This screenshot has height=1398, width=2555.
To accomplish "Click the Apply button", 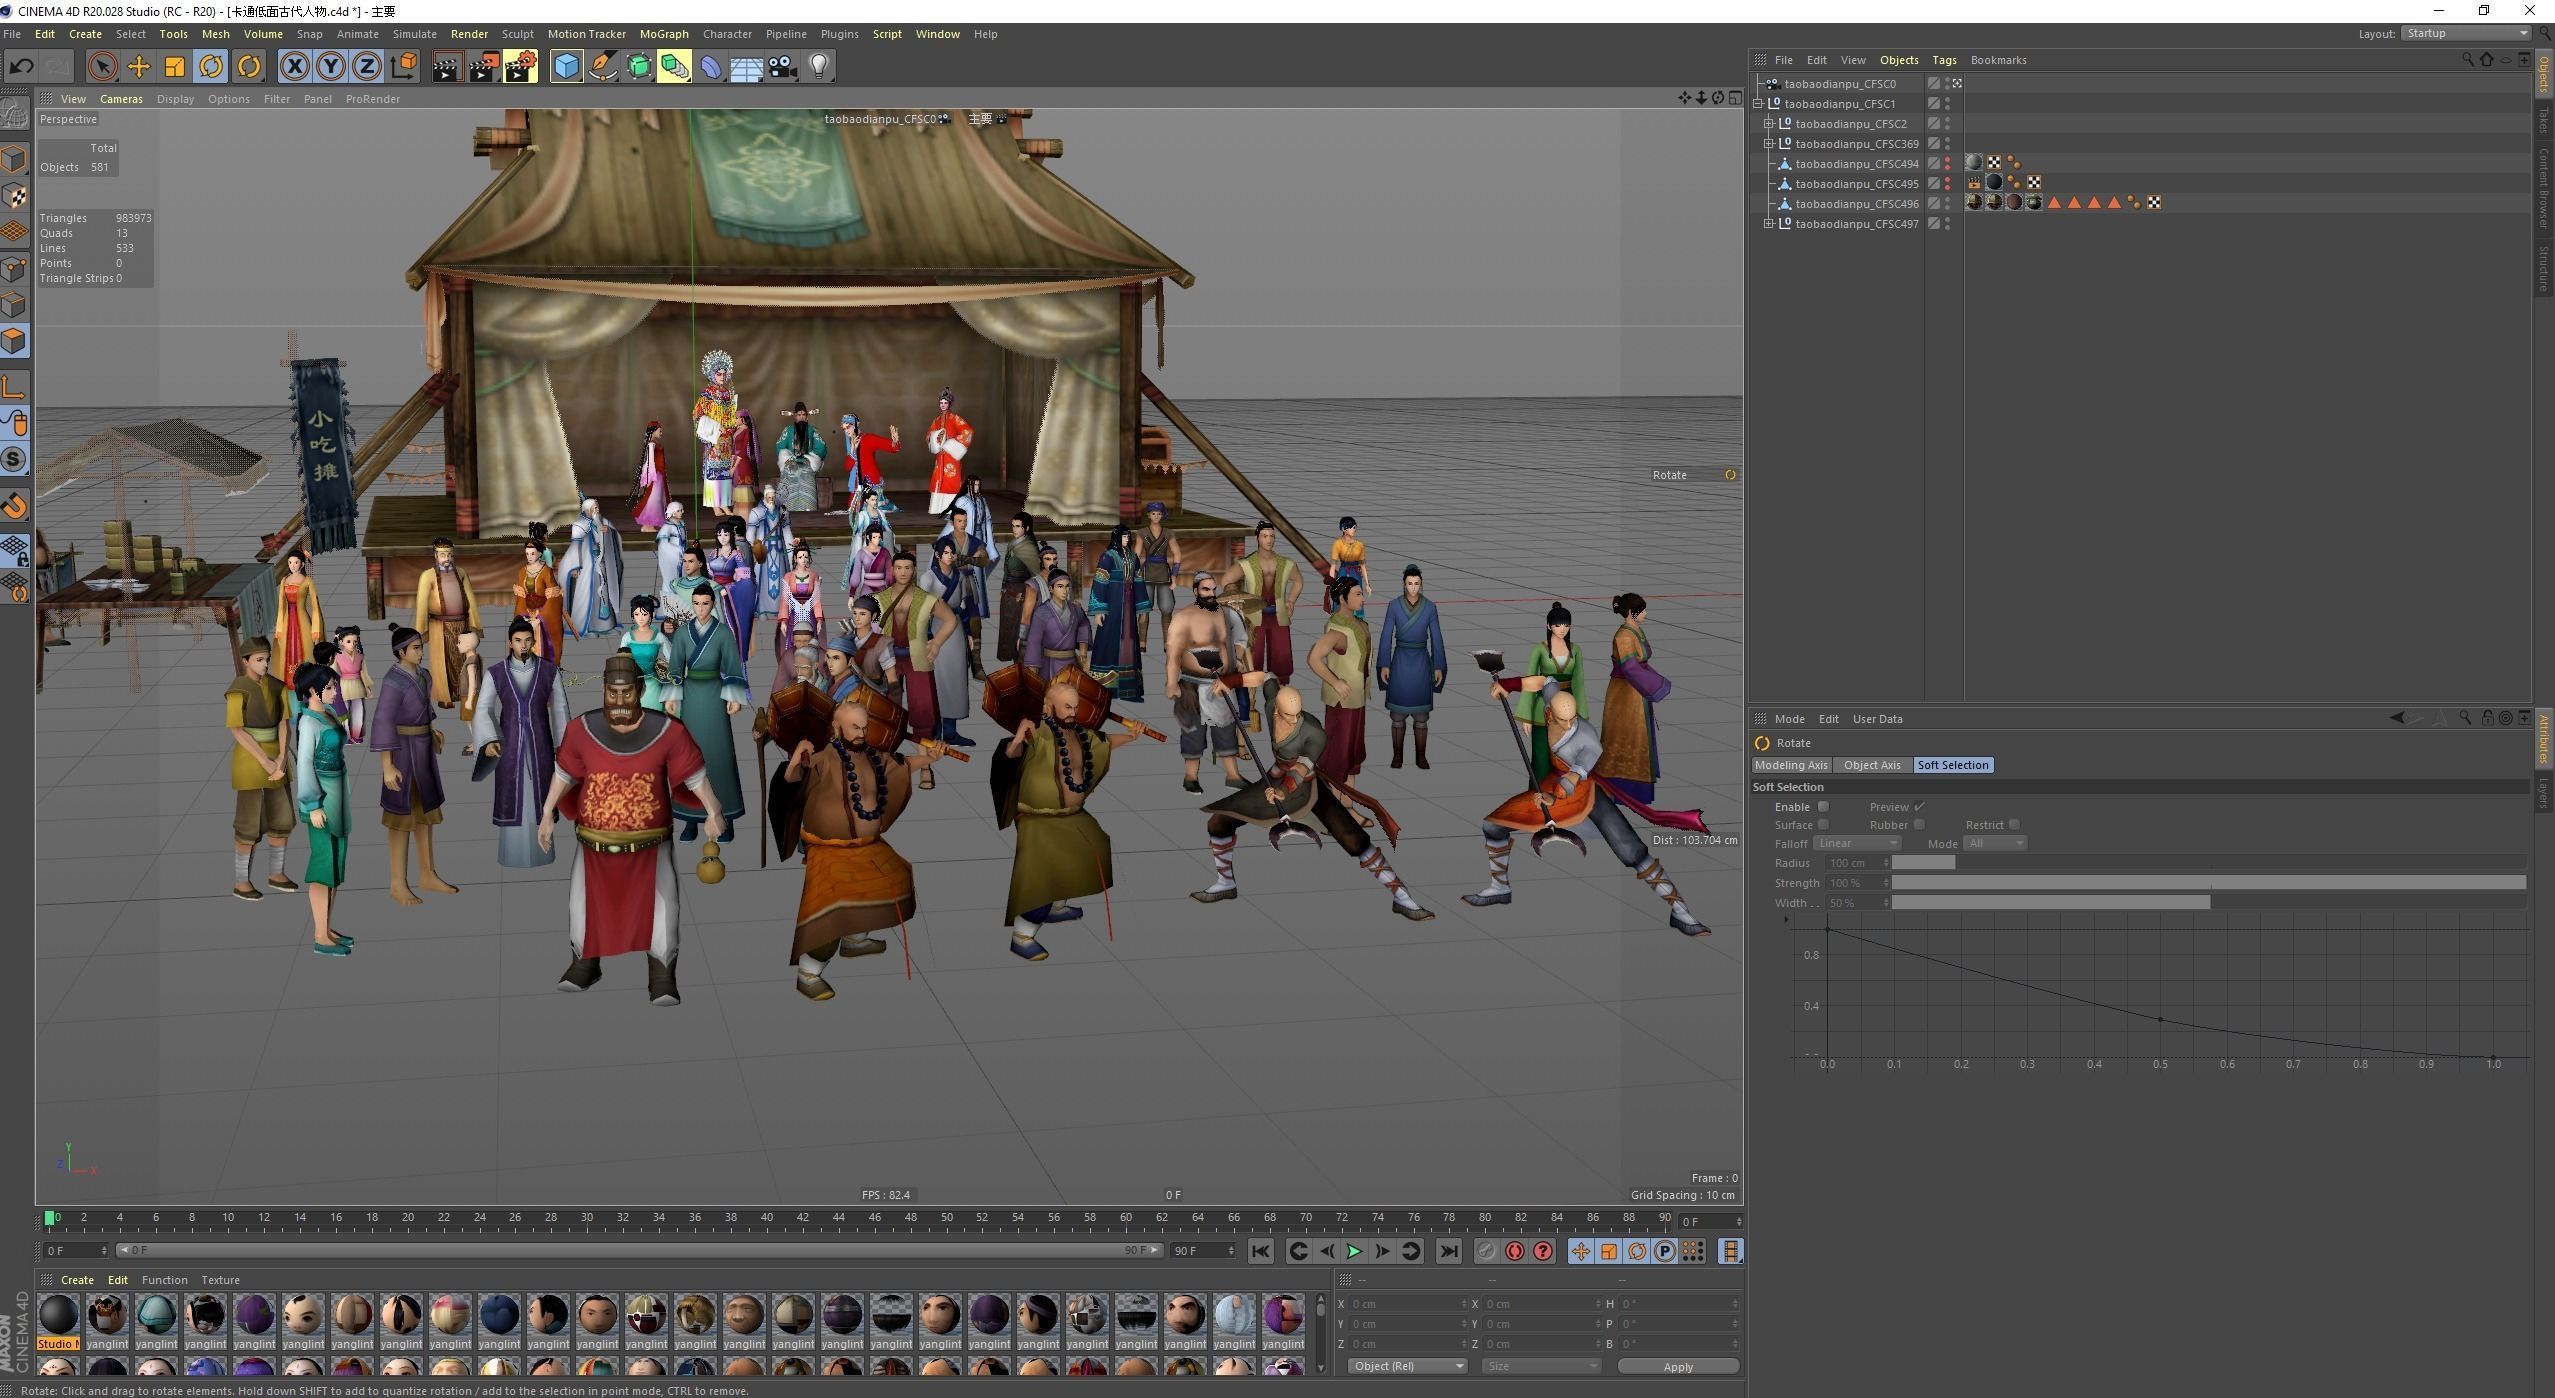I will [x=1677, y=1366].
